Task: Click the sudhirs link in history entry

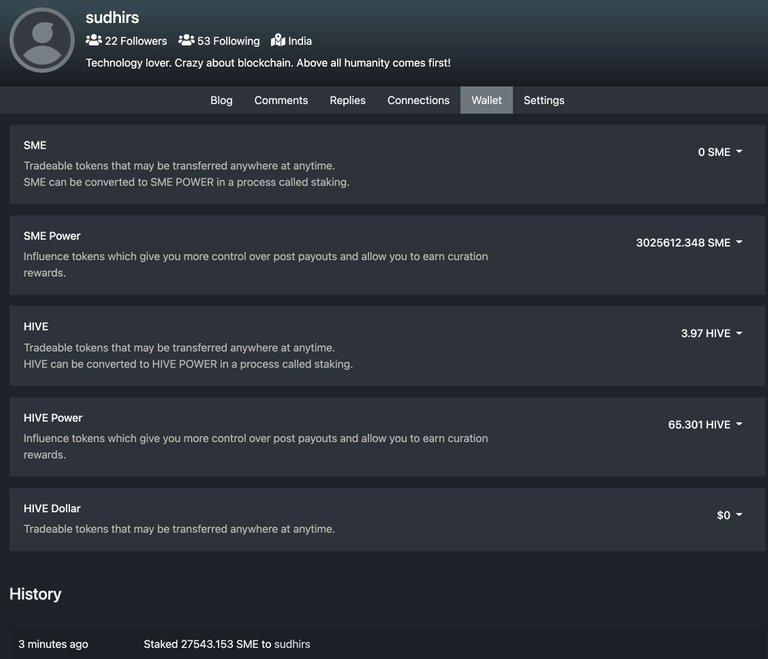Action: pyautogui.click(x=292, y=644)
